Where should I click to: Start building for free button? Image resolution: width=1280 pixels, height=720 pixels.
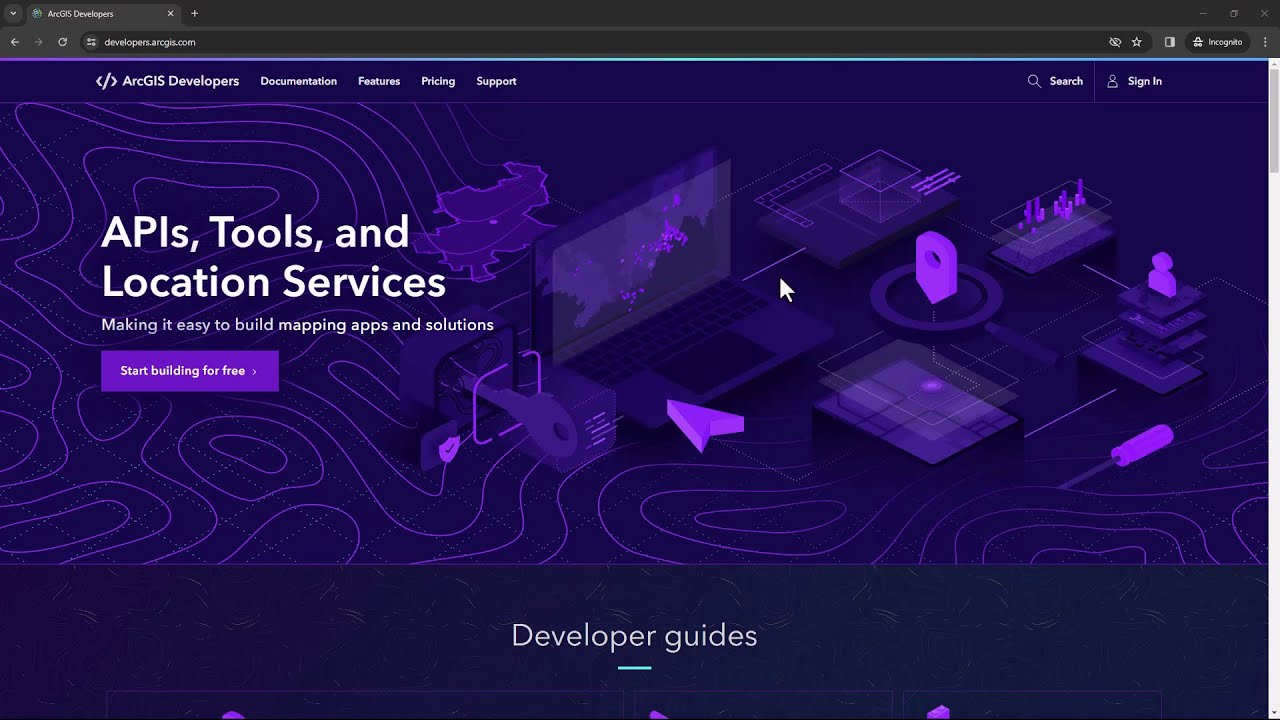tap(190, 371)
